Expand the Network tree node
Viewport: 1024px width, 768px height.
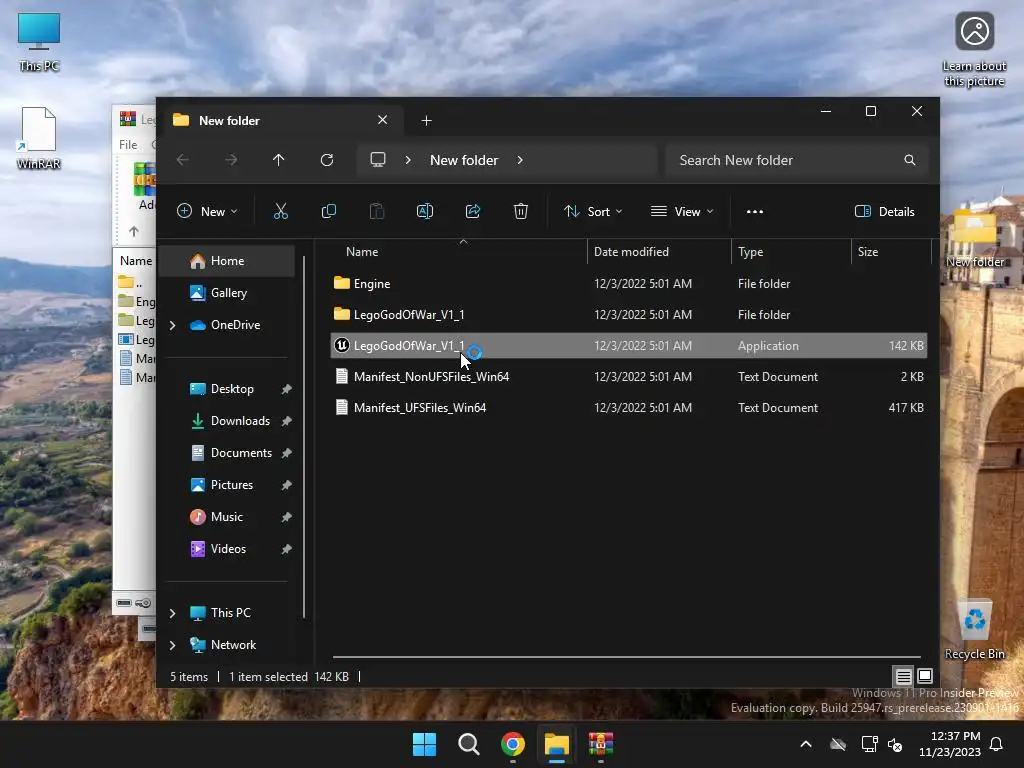tap(172, 645)
